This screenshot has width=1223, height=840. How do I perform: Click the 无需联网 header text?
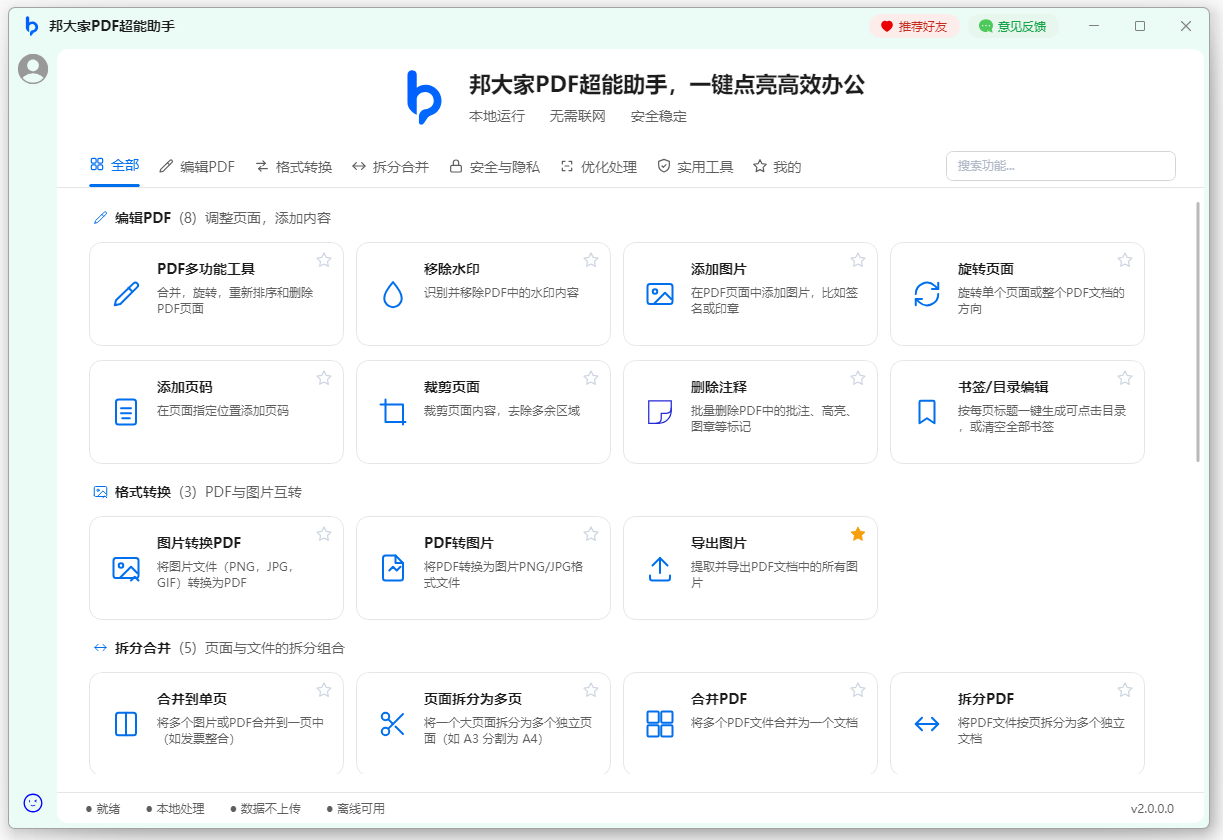click(x=578, y=116)
